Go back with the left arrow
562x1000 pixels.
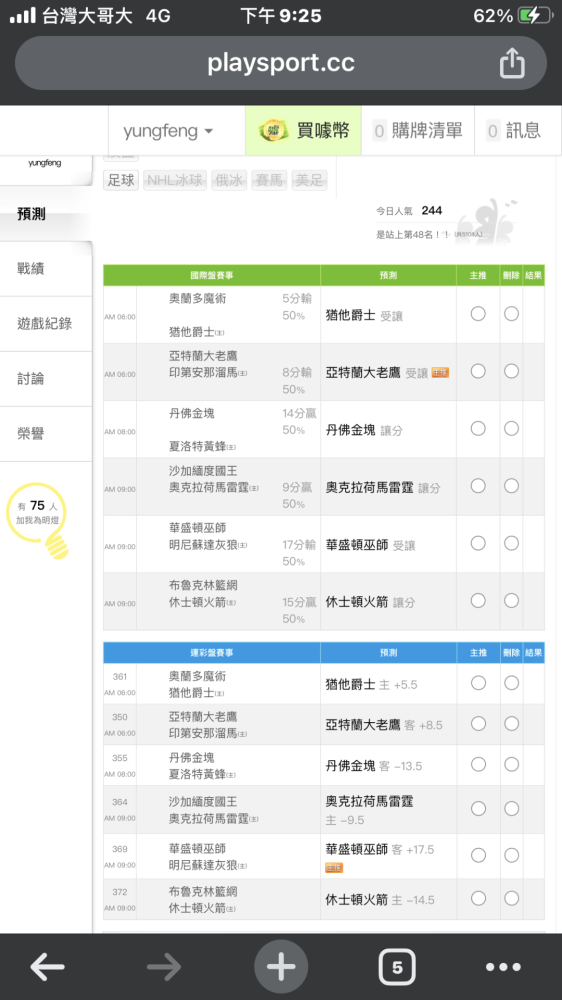click(48, 967)
